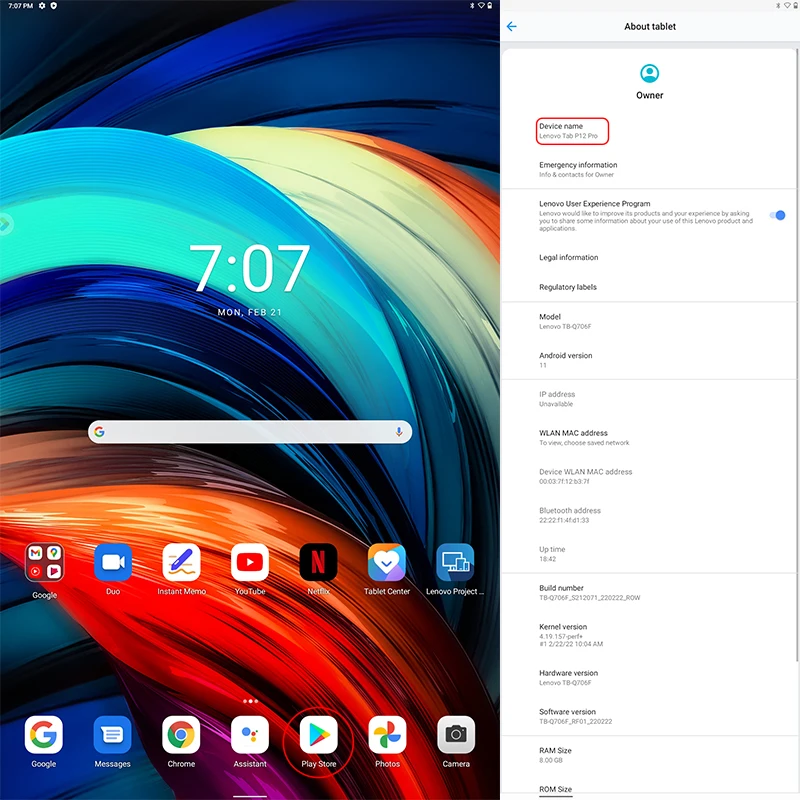Screen dimensions: 800x800
Task: Tap the home screen page indicator dots
Action: pos(250,701)
